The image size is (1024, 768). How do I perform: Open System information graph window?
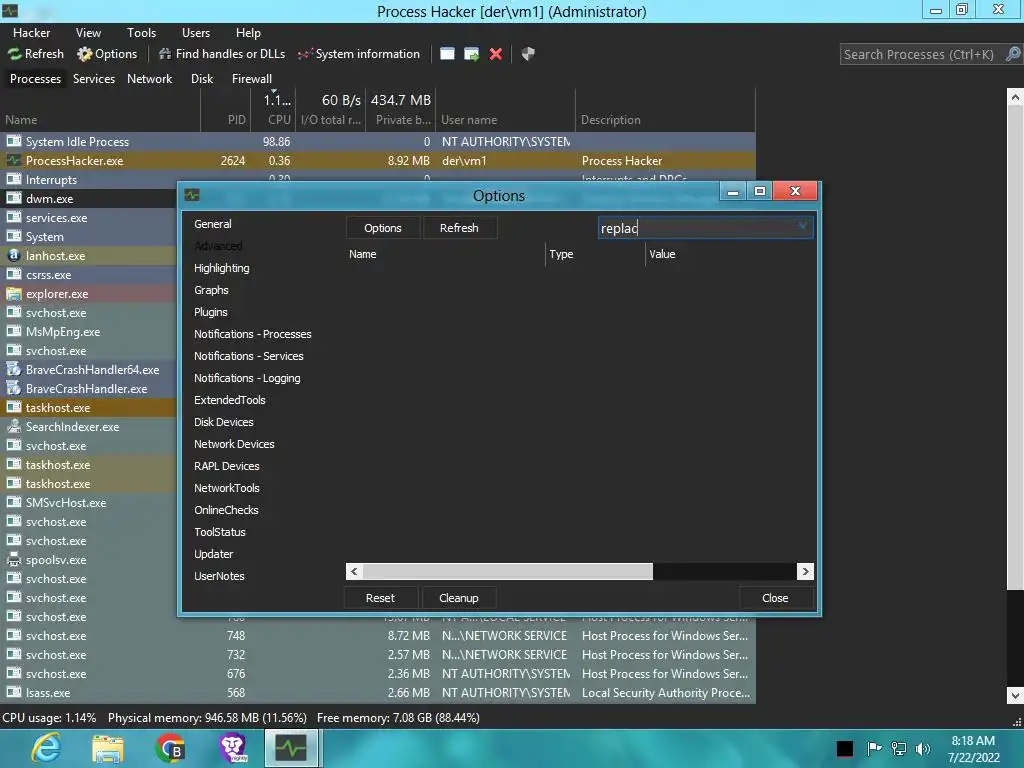[x=359, y=54]
